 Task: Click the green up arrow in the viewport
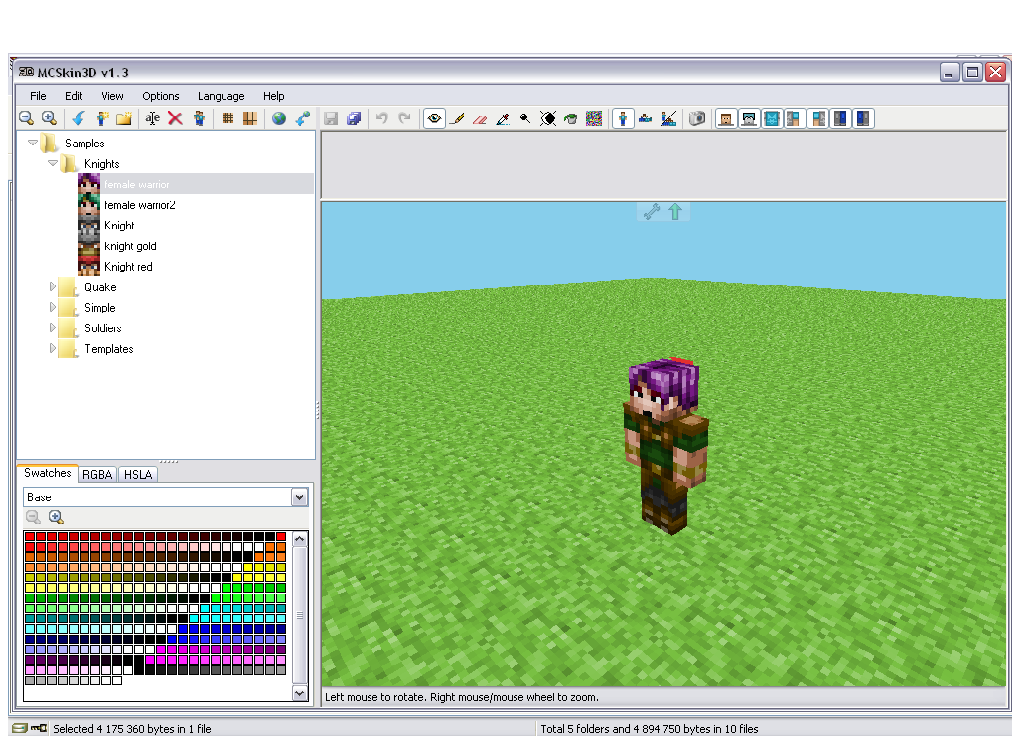click(675, 211)
